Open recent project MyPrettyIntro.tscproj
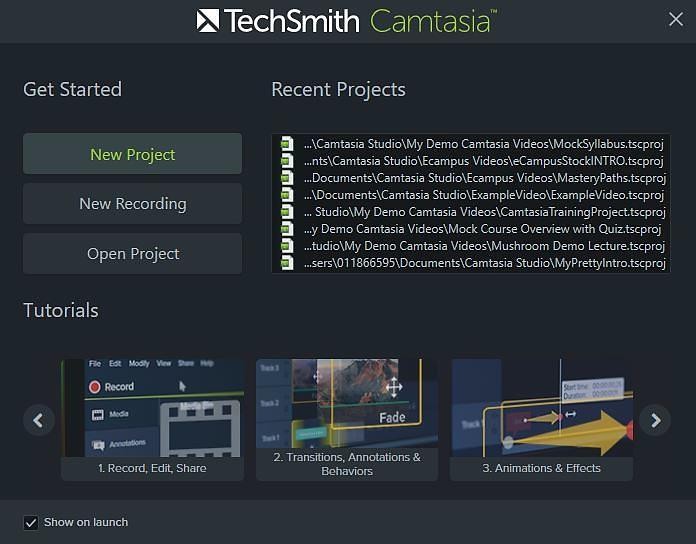 click(x=484, y=263)
